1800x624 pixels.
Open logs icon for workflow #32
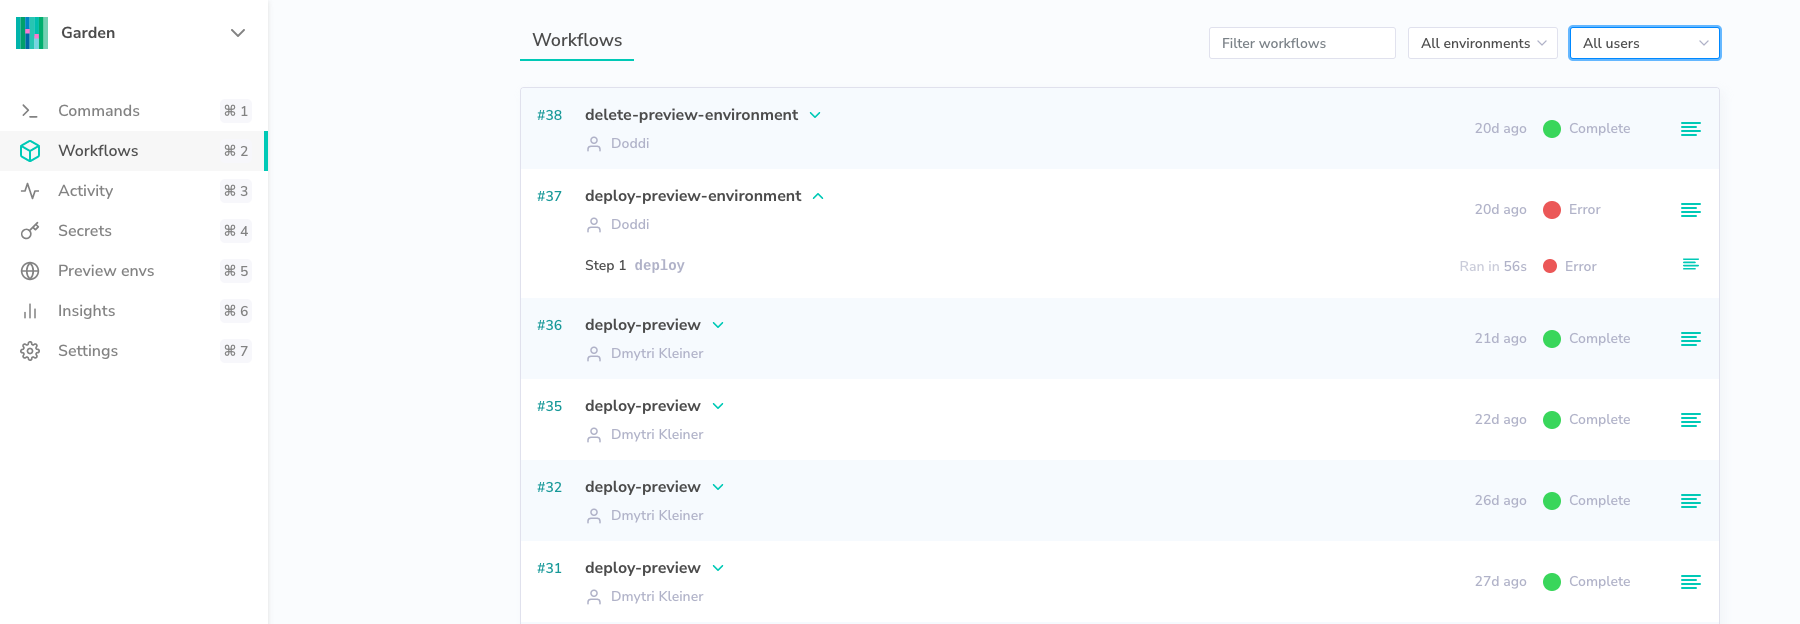pos(1690,501)
